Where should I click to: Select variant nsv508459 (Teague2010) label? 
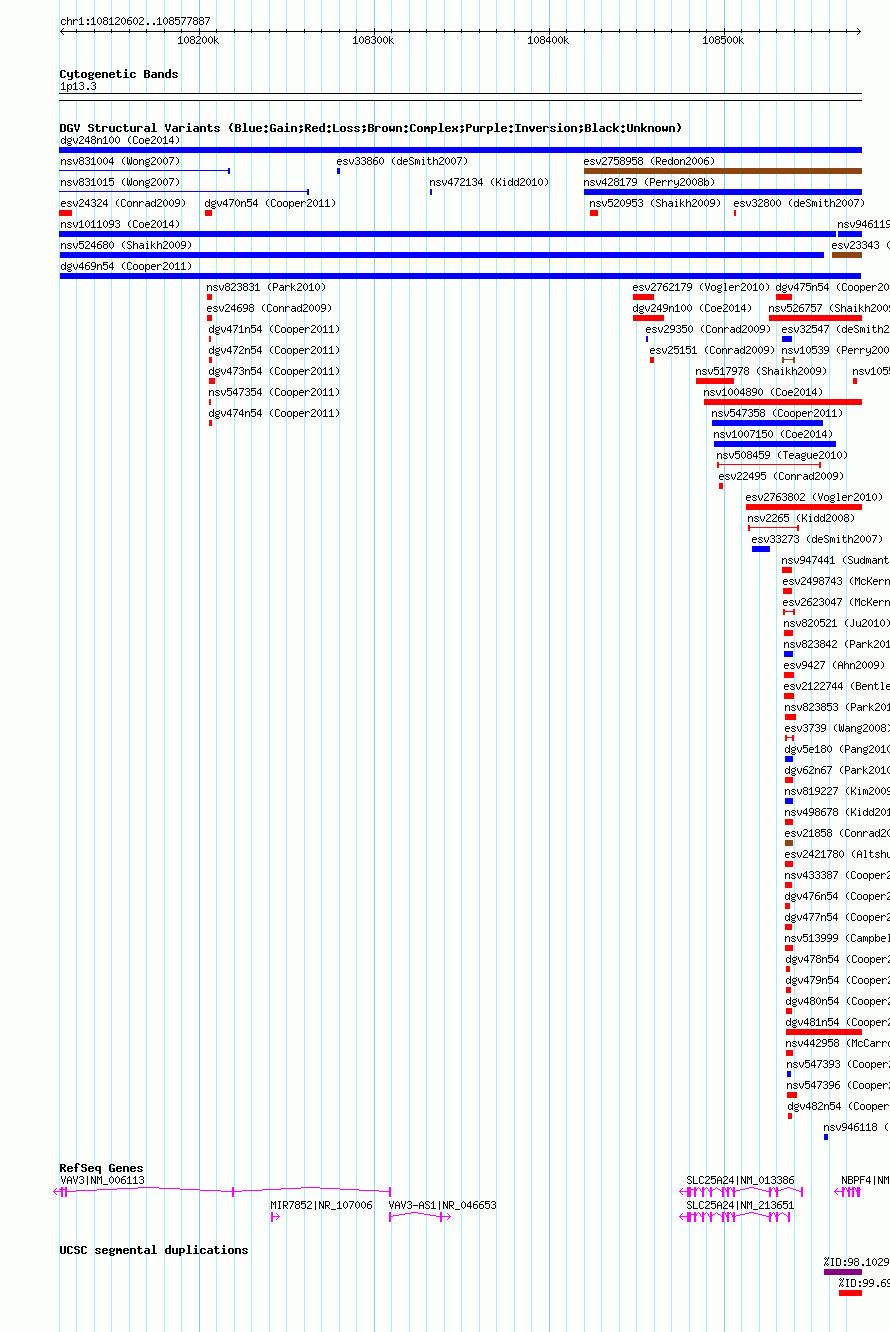click(x=782, y=455)
